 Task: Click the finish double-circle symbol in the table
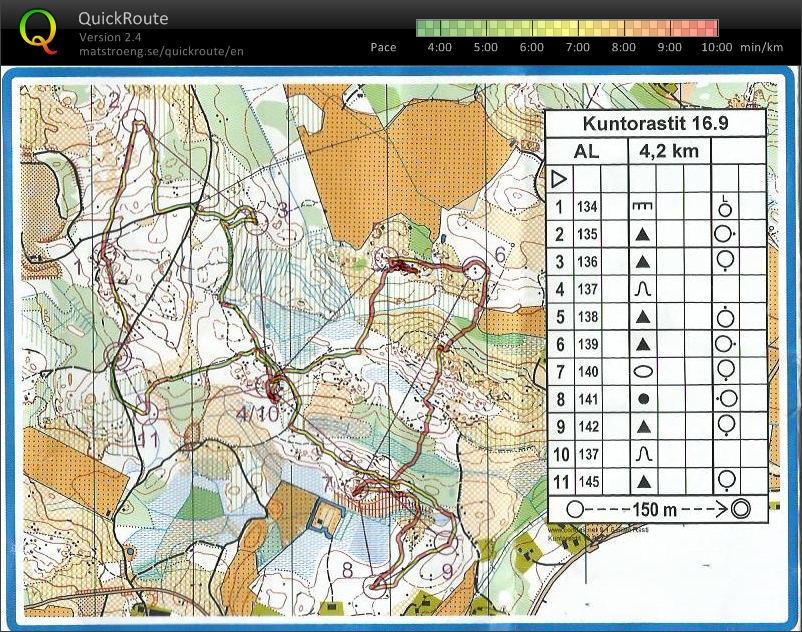(x=740, y=508)
